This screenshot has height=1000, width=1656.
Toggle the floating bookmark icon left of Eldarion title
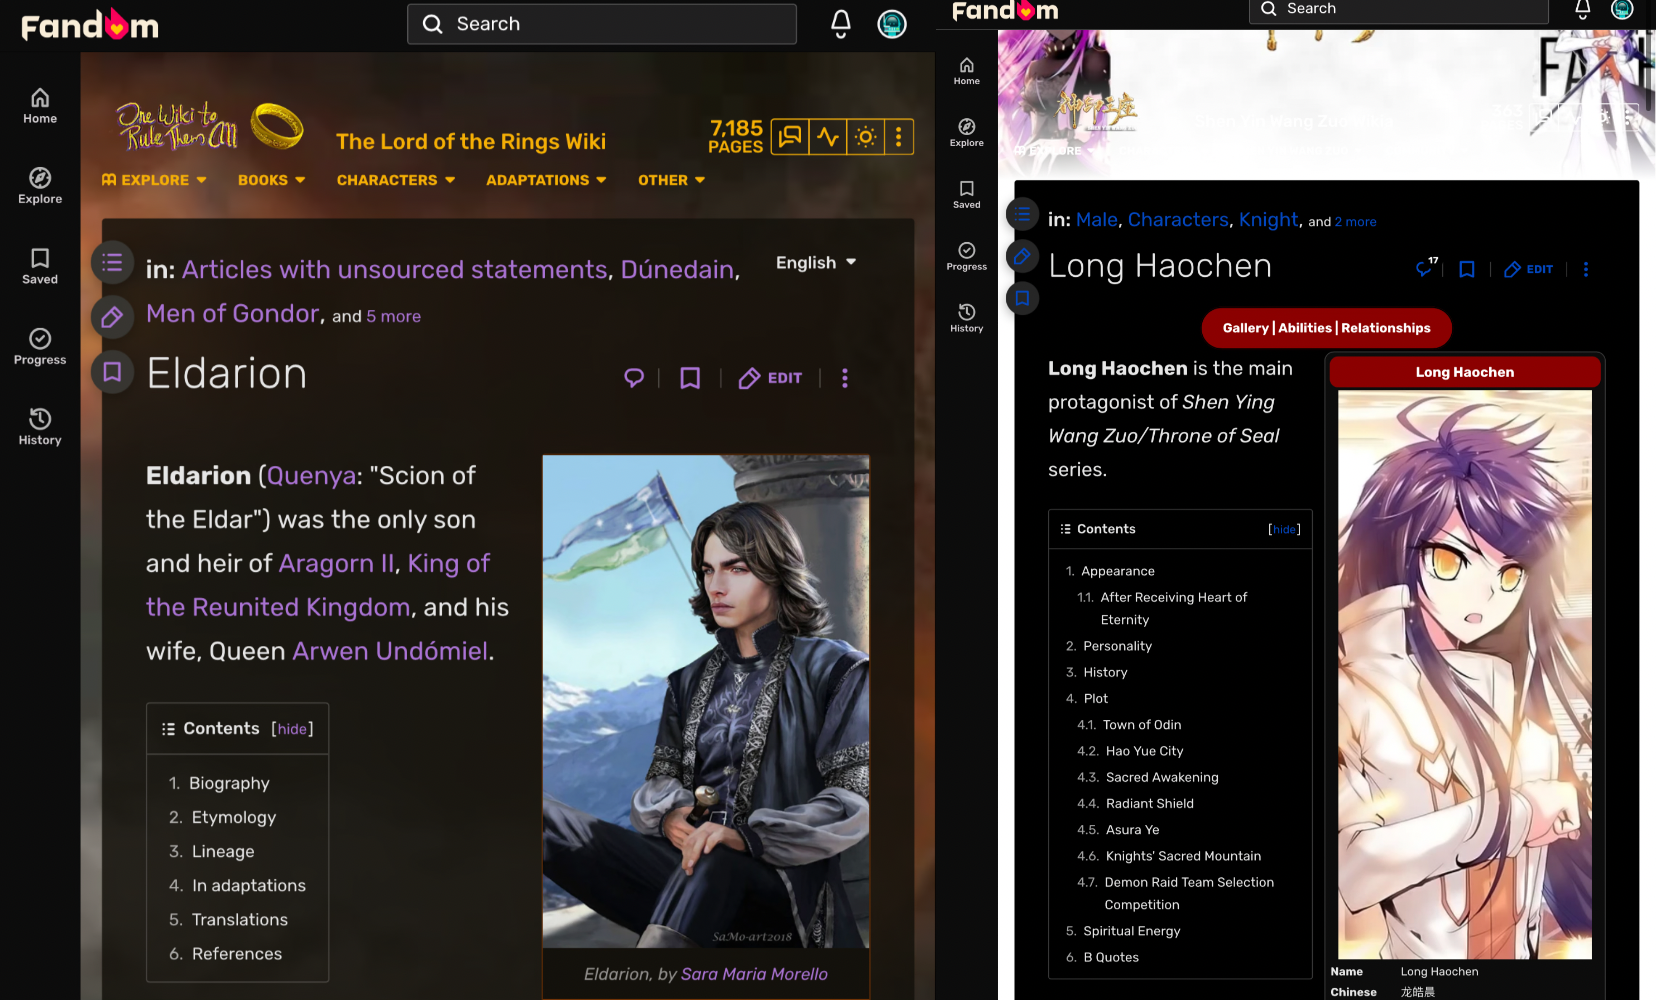click(x=112, y=373)
